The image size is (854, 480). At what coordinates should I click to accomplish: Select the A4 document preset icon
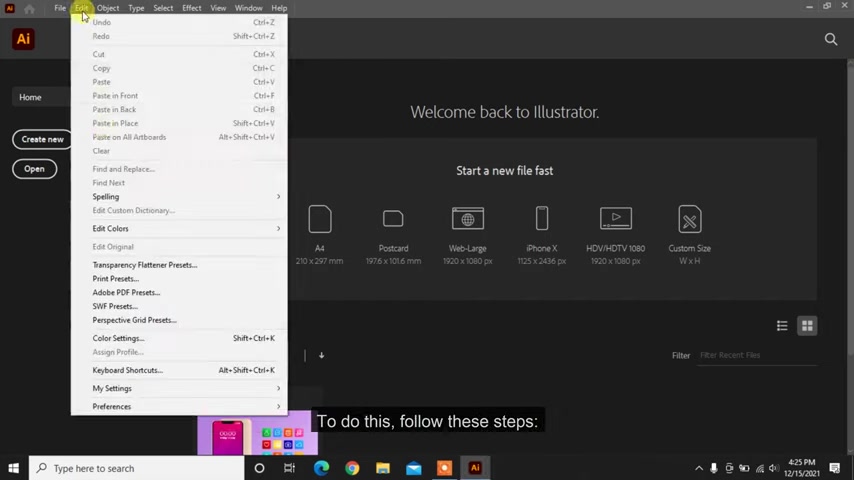(x=320, y=219)
